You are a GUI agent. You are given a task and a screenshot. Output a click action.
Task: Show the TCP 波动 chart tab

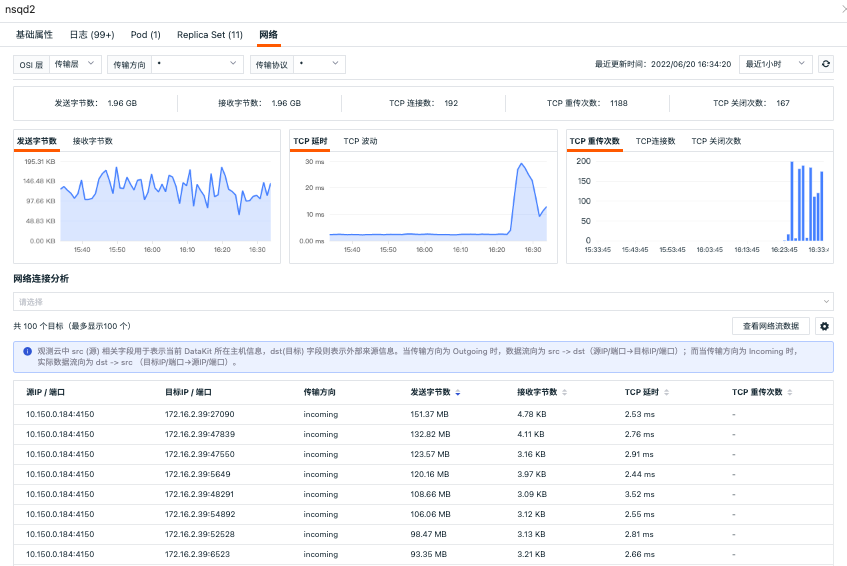pyautogui.click(x=361, y=141)
